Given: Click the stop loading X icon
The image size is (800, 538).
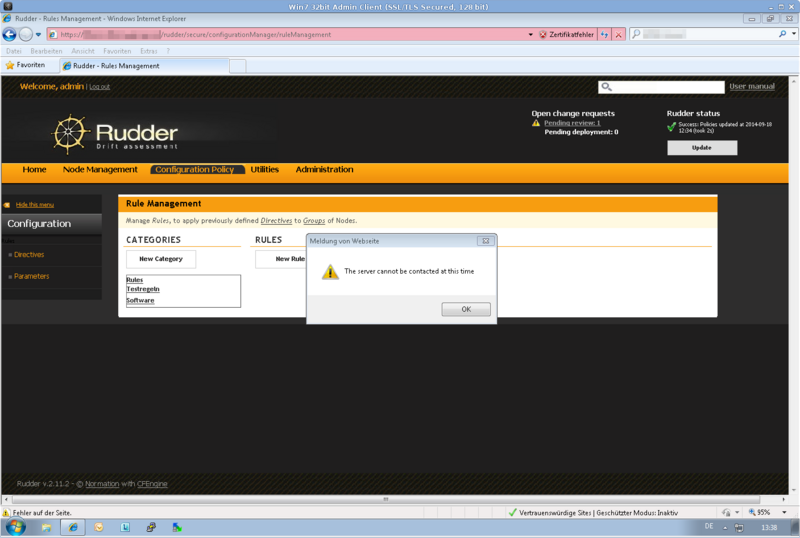Looking at the screenshot, I should (618, 34).
